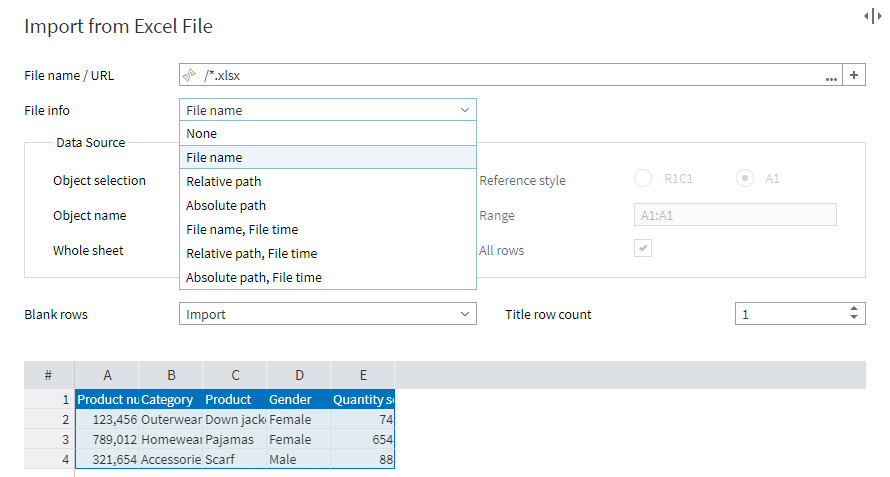The height and width of the screenshot is (477, 890).
Task: Click the ellipsis browse file button
Action: [x=831, y=76]
